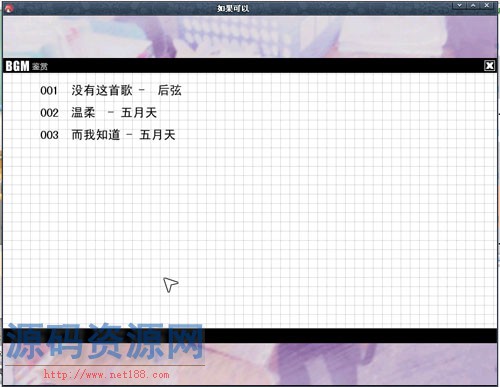Close the 如果可以 window

(x=487, y=6)
